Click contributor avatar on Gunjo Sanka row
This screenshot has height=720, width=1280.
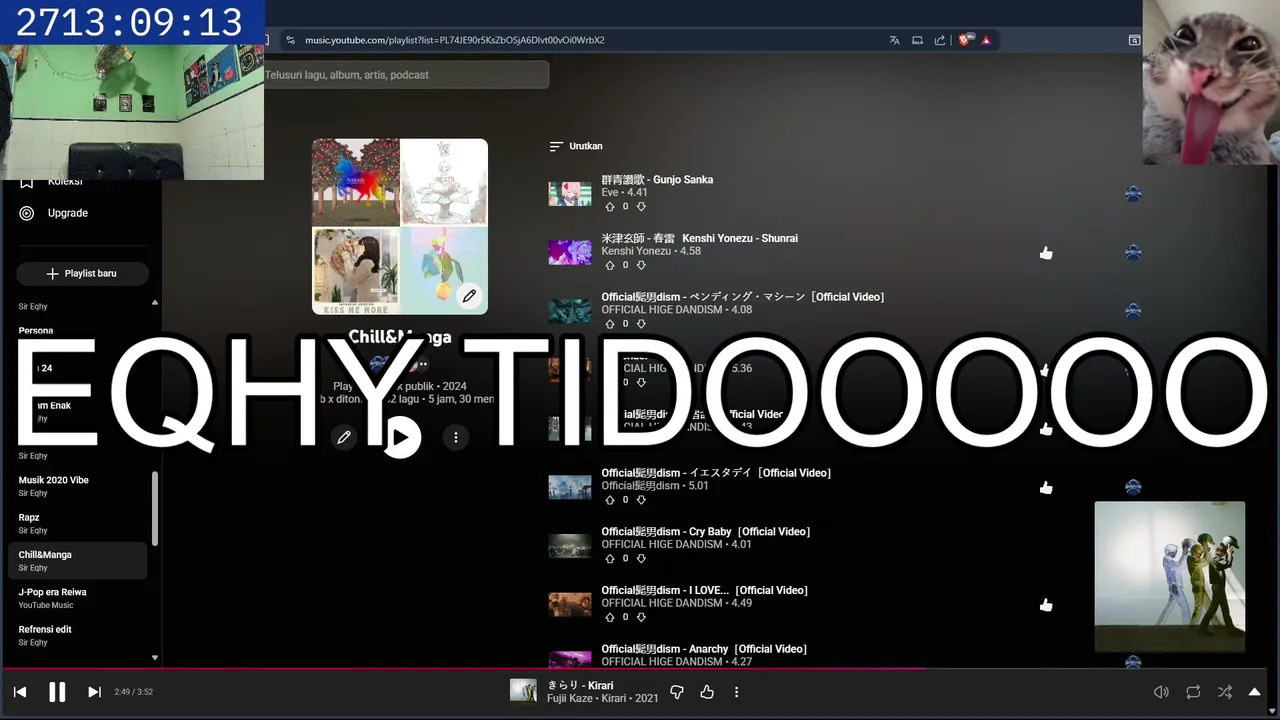pyautogui.click(x=1133, y=194)
